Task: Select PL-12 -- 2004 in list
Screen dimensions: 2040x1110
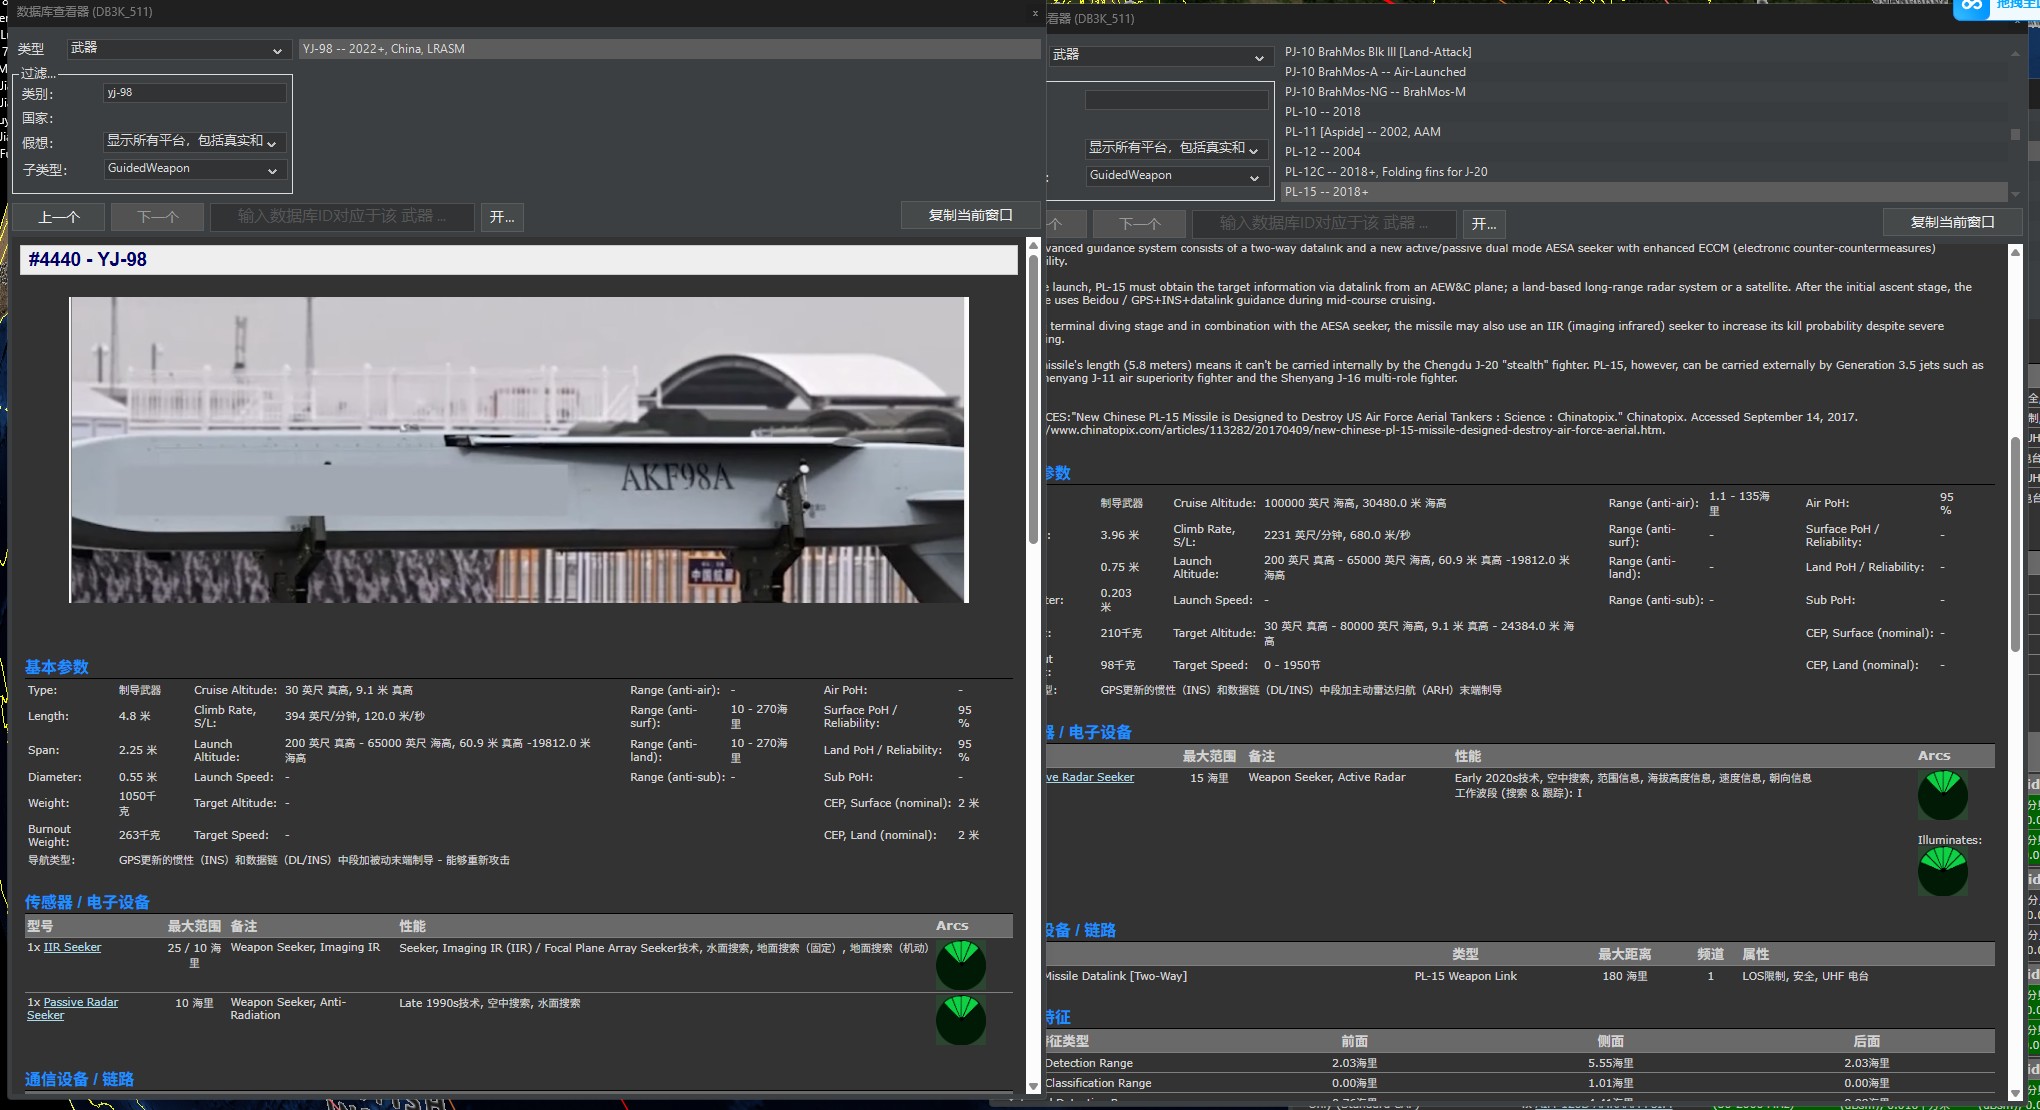Action: tap(1322, 152)
